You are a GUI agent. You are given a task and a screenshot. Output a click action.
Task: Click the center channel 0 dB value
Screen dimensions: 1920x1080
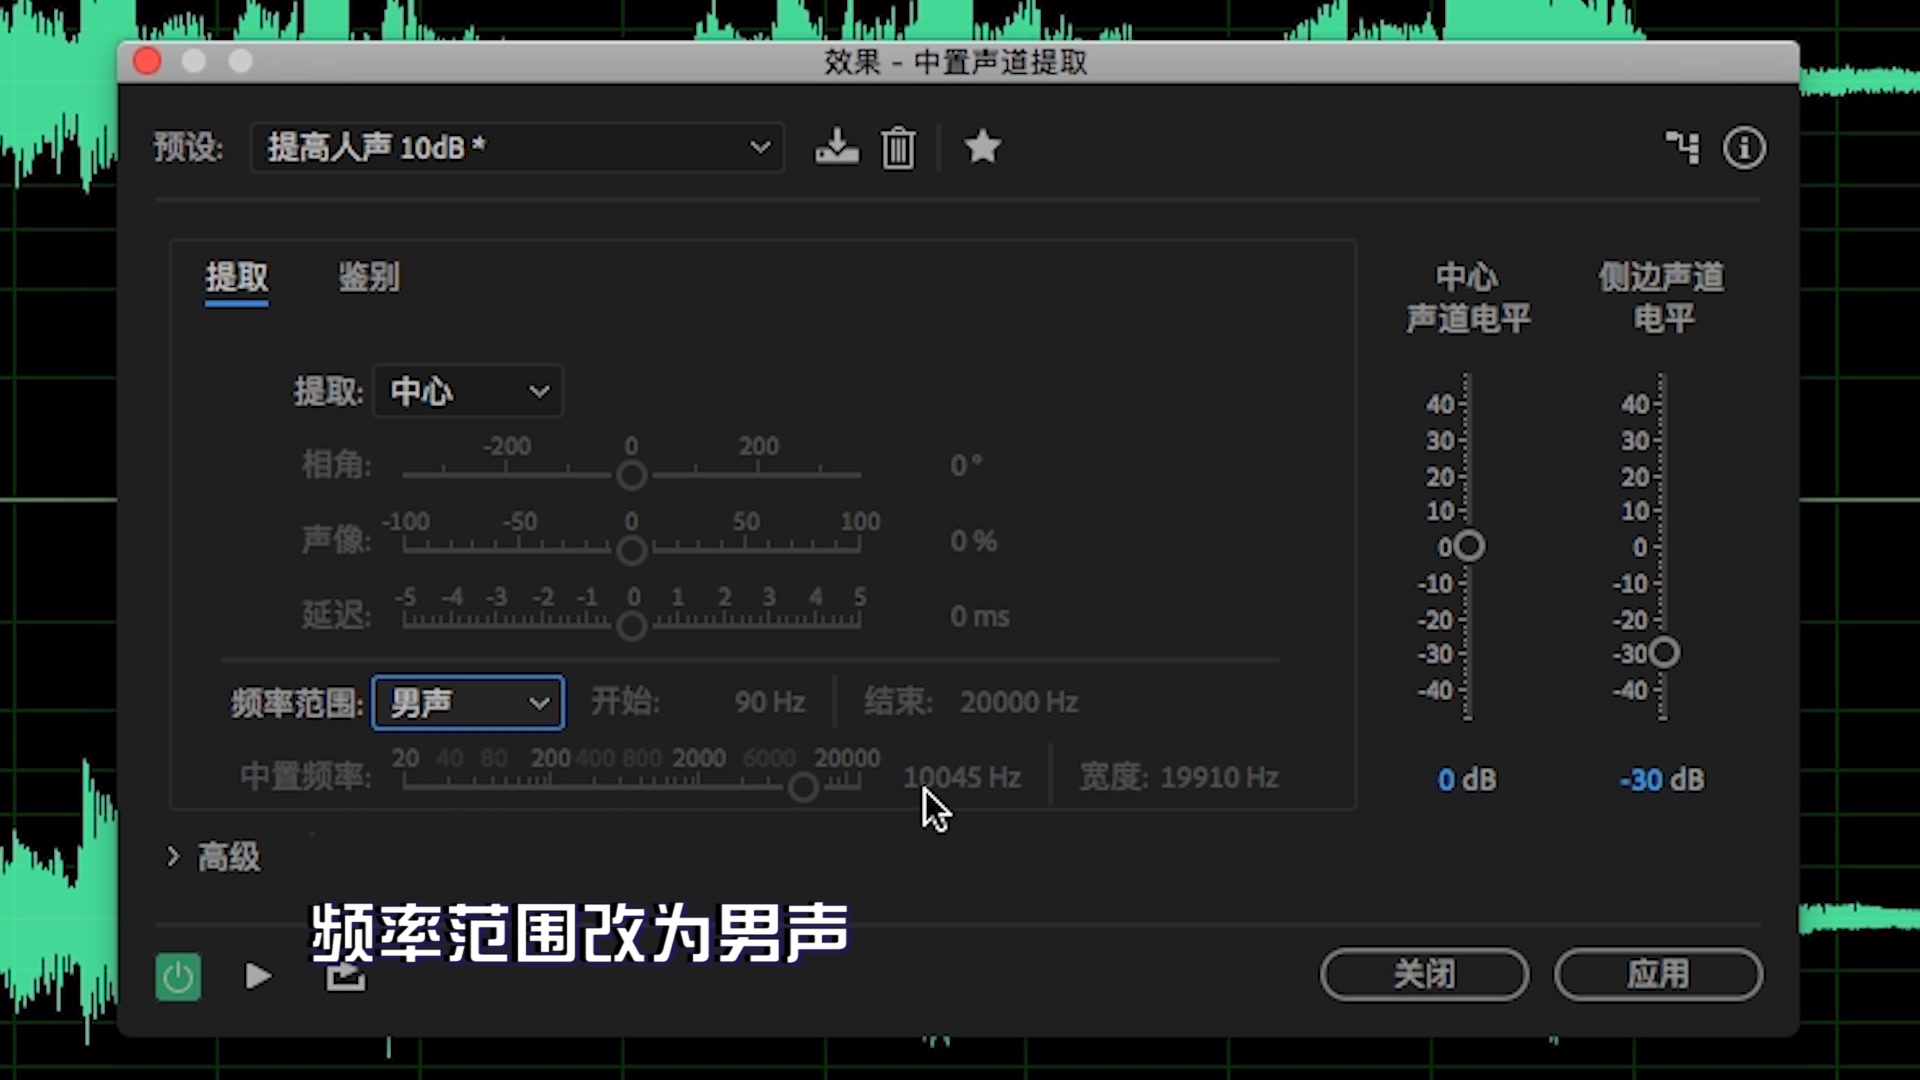tap(1467, 780)
